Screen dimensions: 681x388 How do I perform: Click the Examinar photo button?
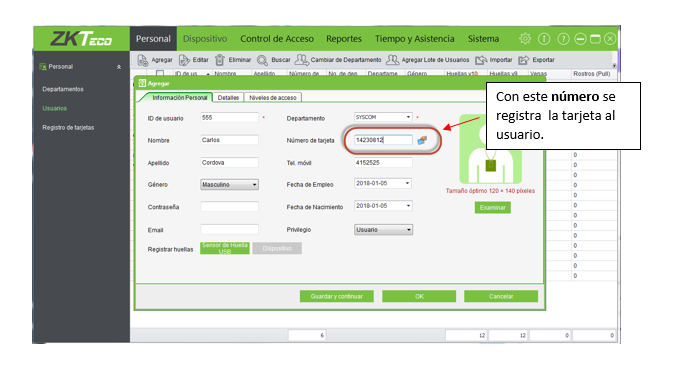[x=493, y=208]
